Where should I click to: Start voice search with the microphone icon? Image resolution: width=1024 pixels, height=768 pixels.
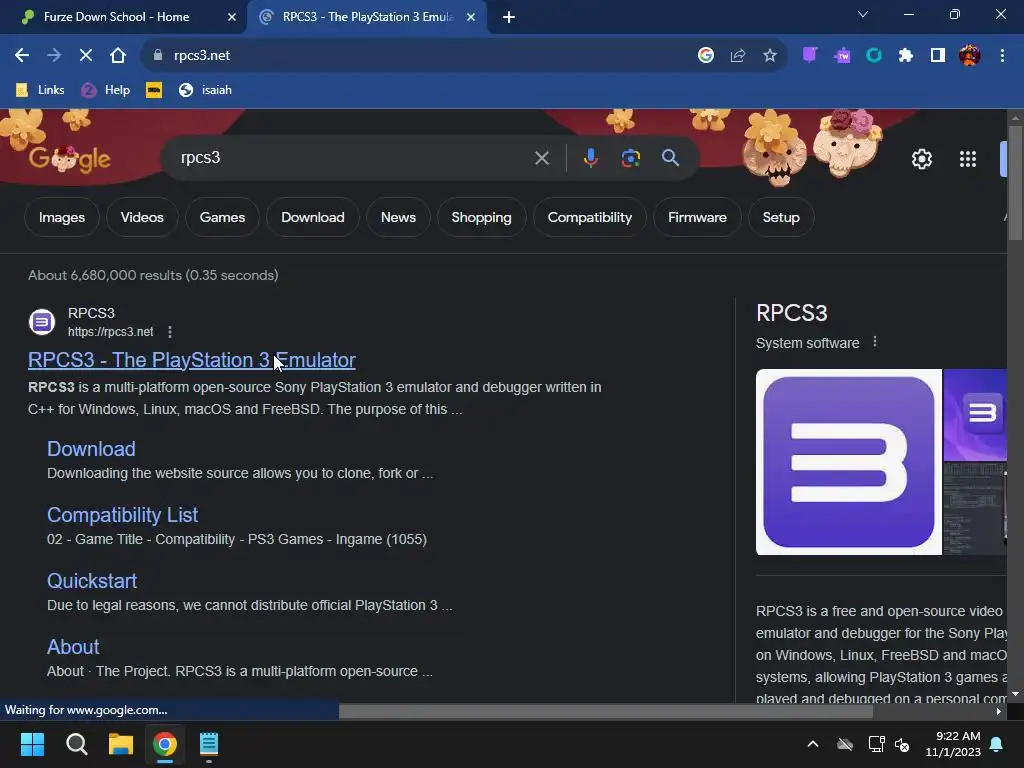click(590, 158)
